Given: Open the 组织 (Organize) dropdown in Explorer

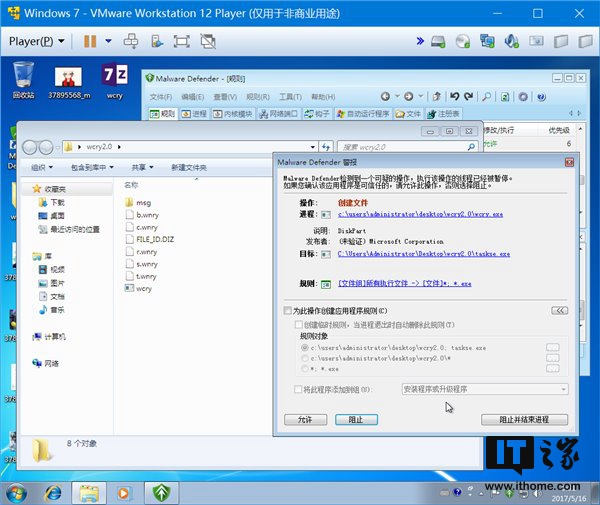Looking at the screenshot, I should pyautogui.click(x=42, y=167).
